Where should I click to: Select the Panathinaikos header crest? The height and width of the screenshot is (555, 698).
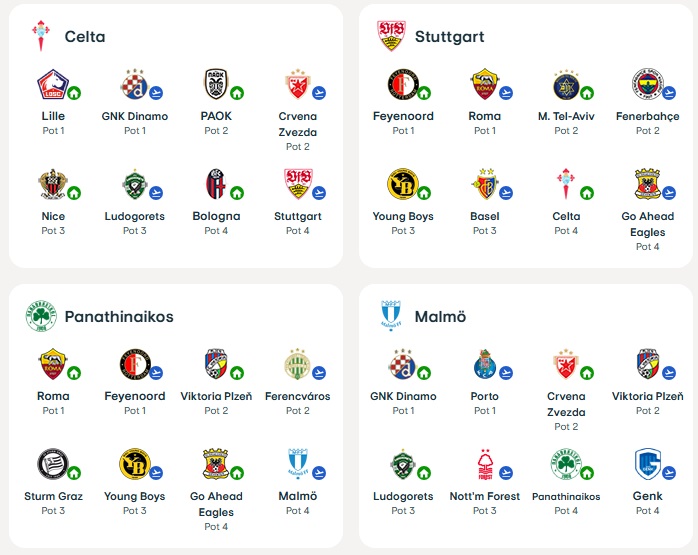point(40,316)
